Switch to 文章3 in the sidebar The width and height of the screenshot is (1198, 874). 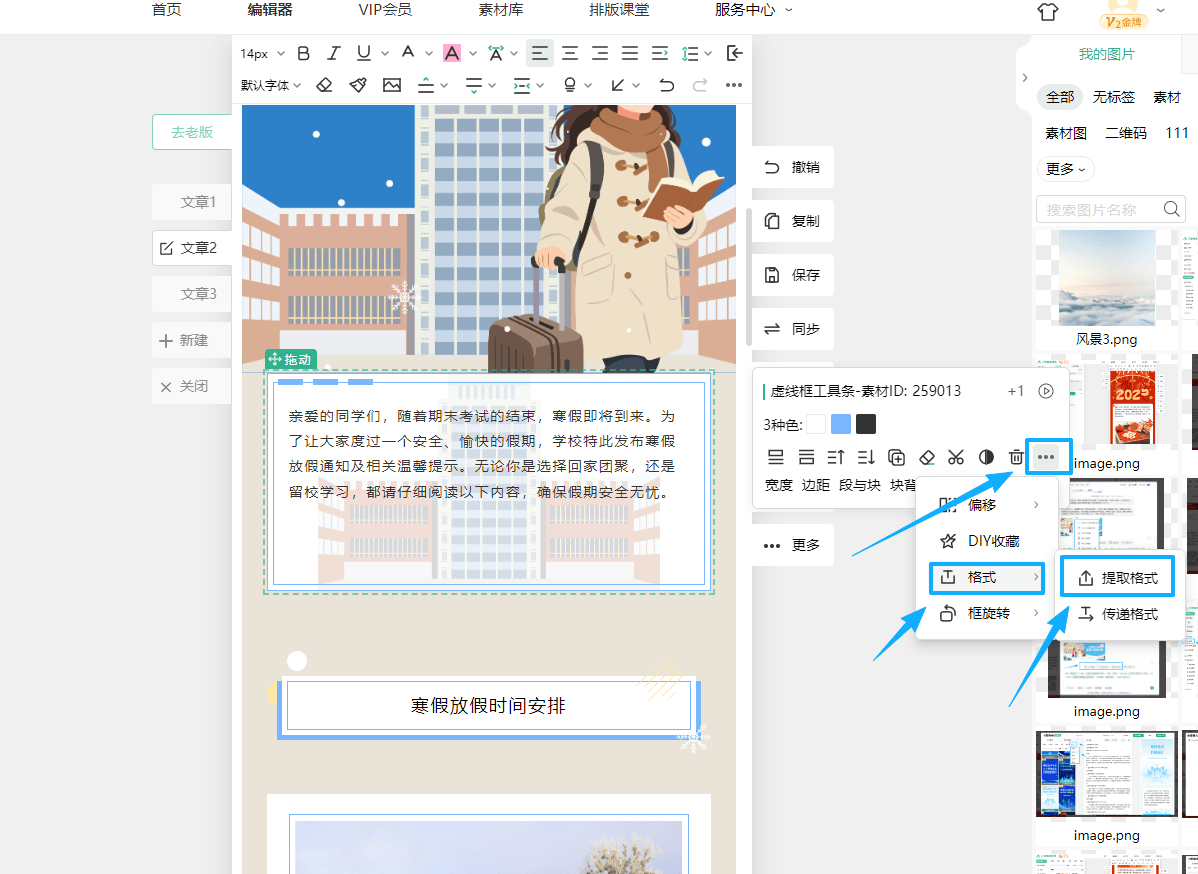pyautogui.click(x=192, y=293)
